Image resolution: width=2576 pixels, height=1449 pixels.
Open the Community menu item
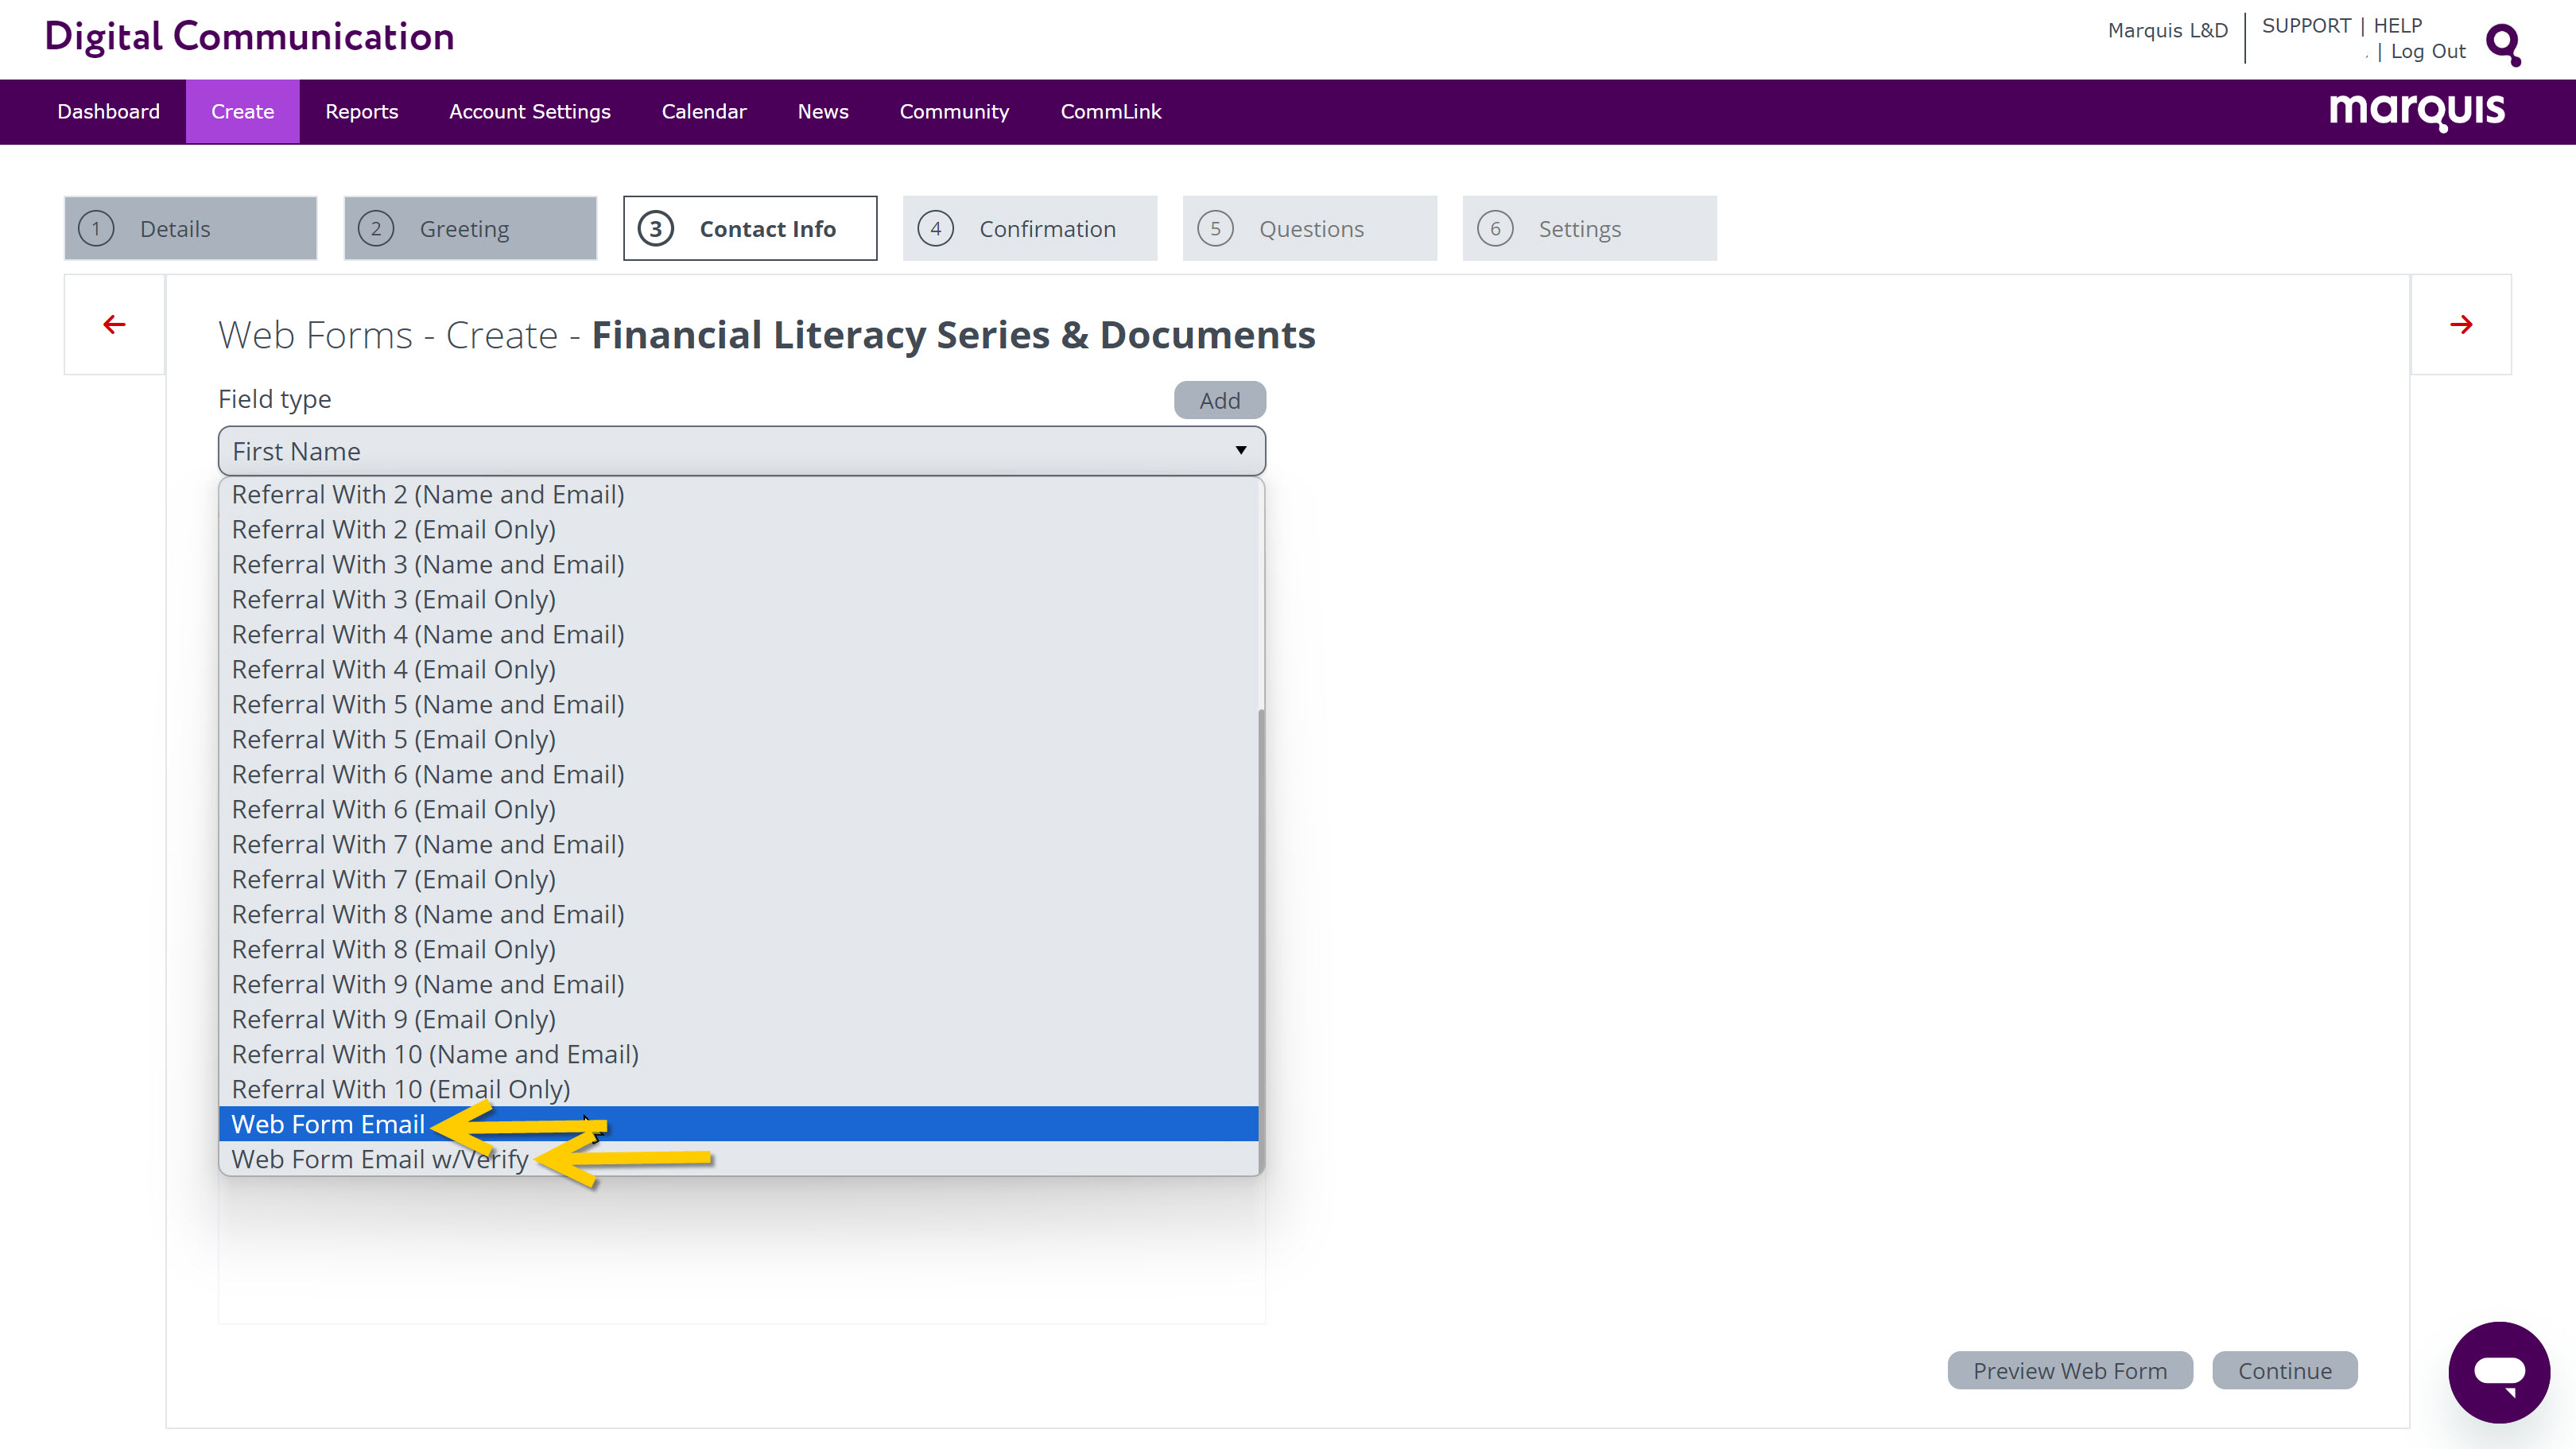pos(953,111)
